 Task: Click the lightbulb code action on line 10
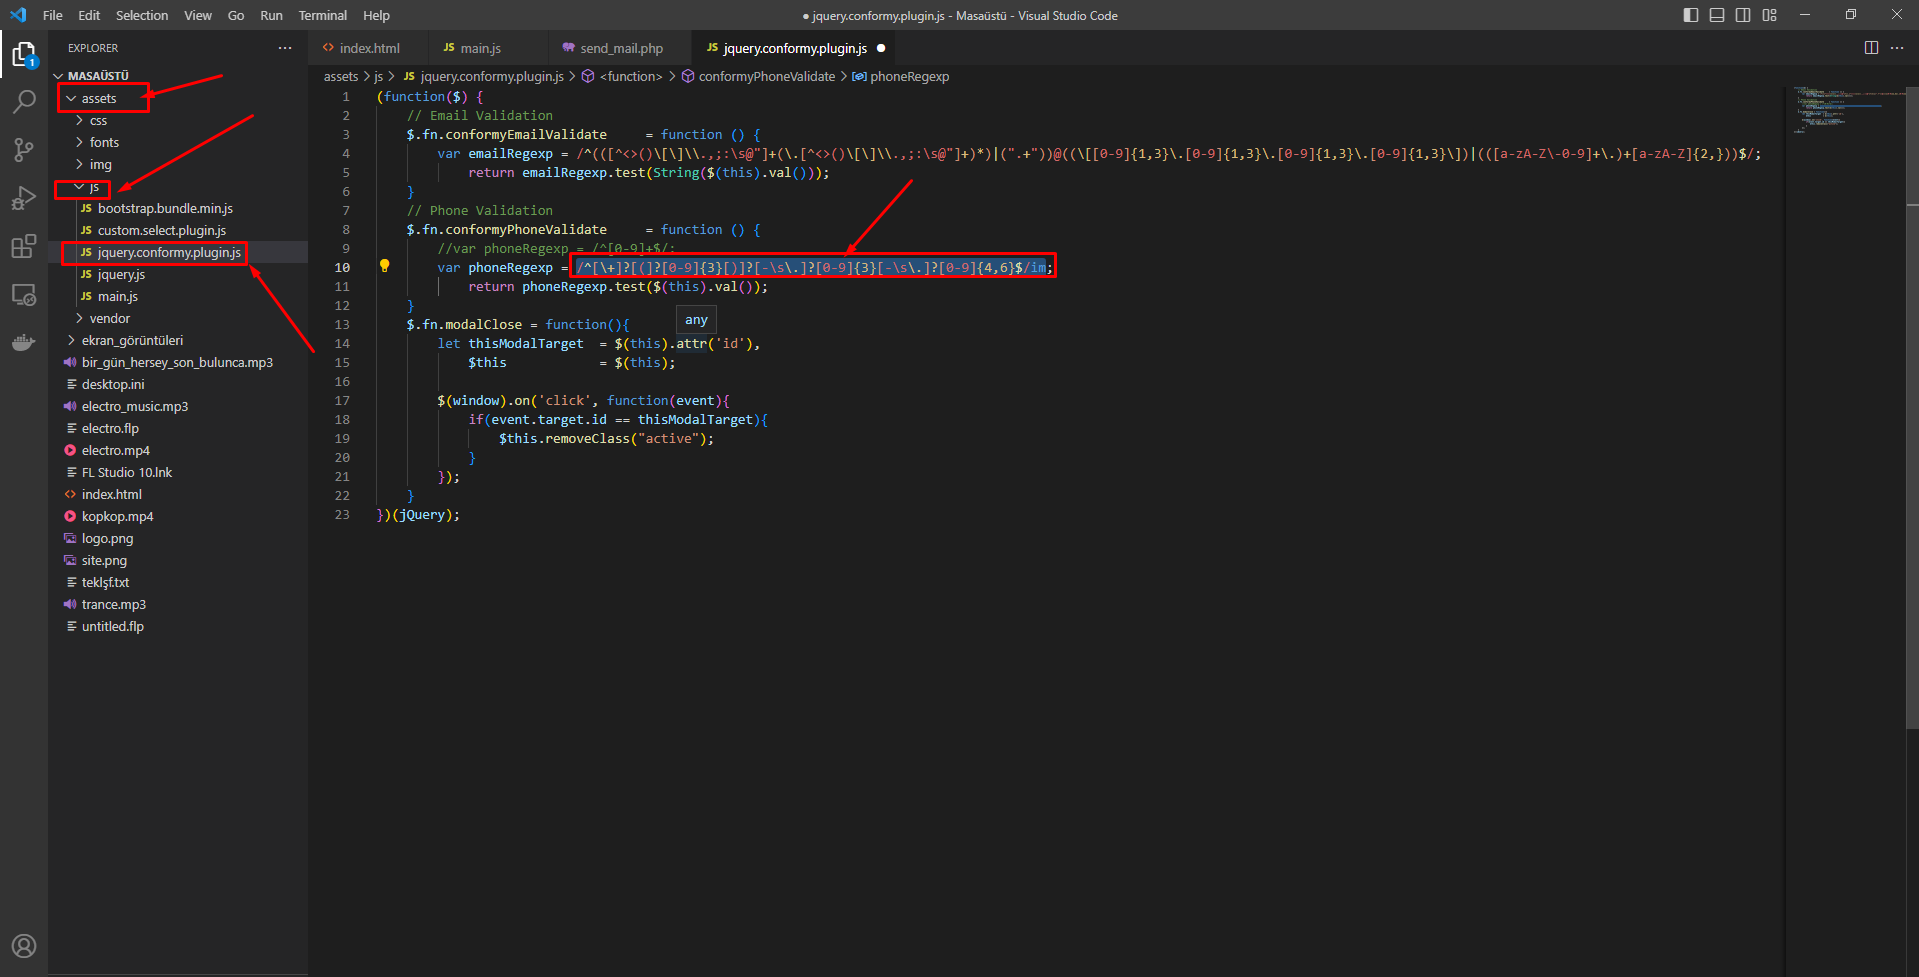point(384,266)
